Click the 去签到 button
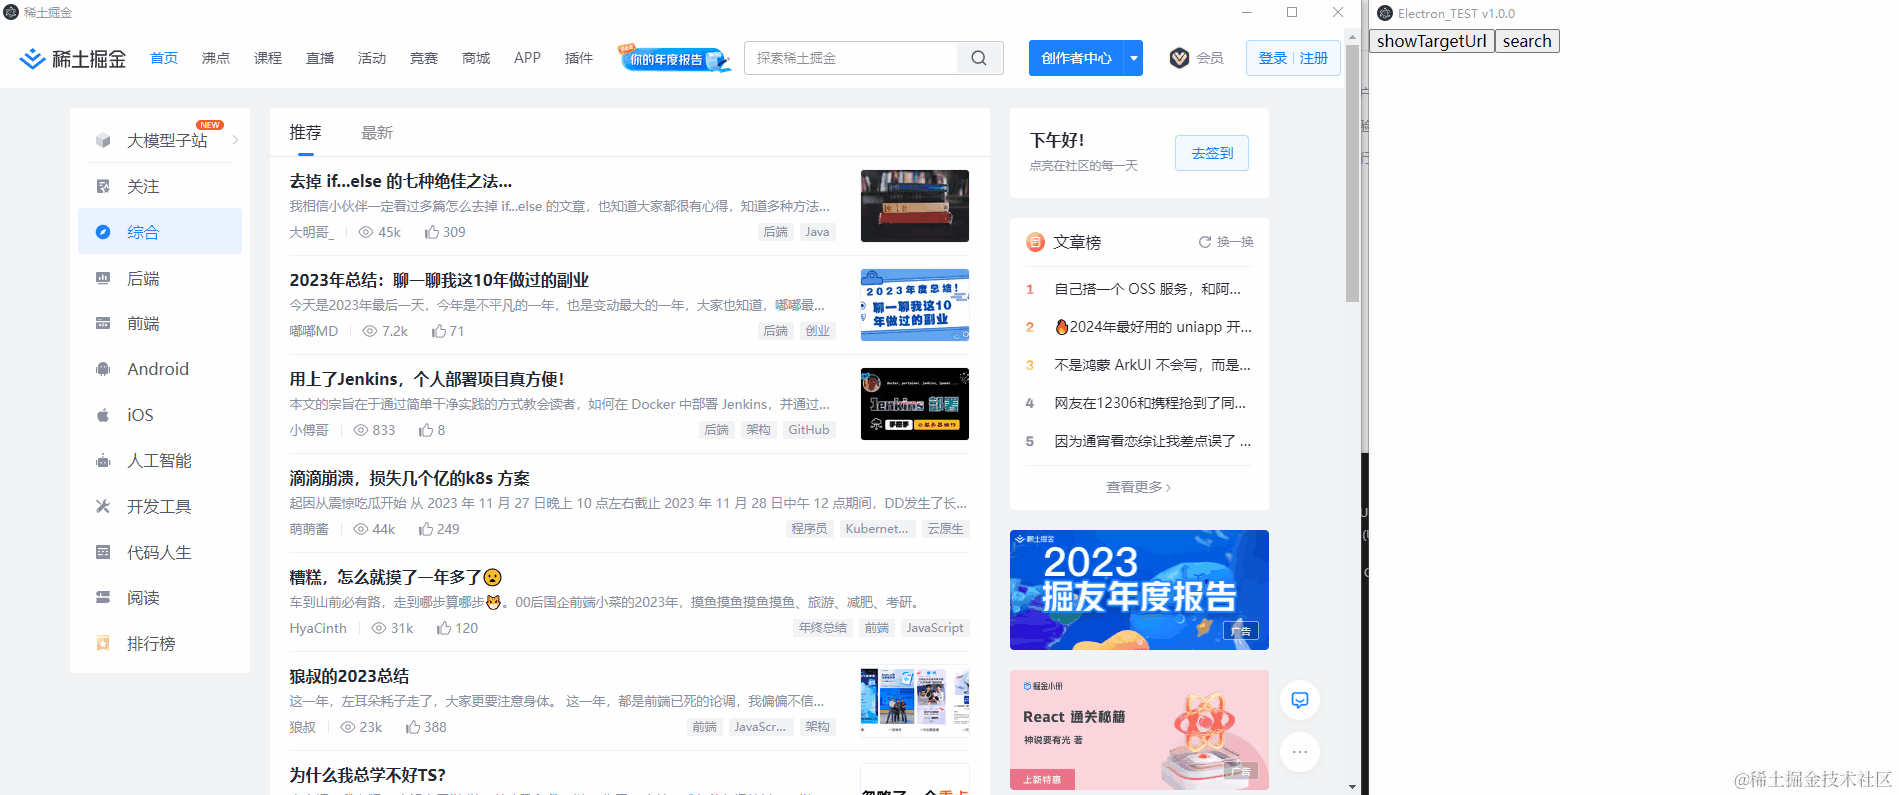The width and height of the screenshot is (1899, 795). 1212,153
